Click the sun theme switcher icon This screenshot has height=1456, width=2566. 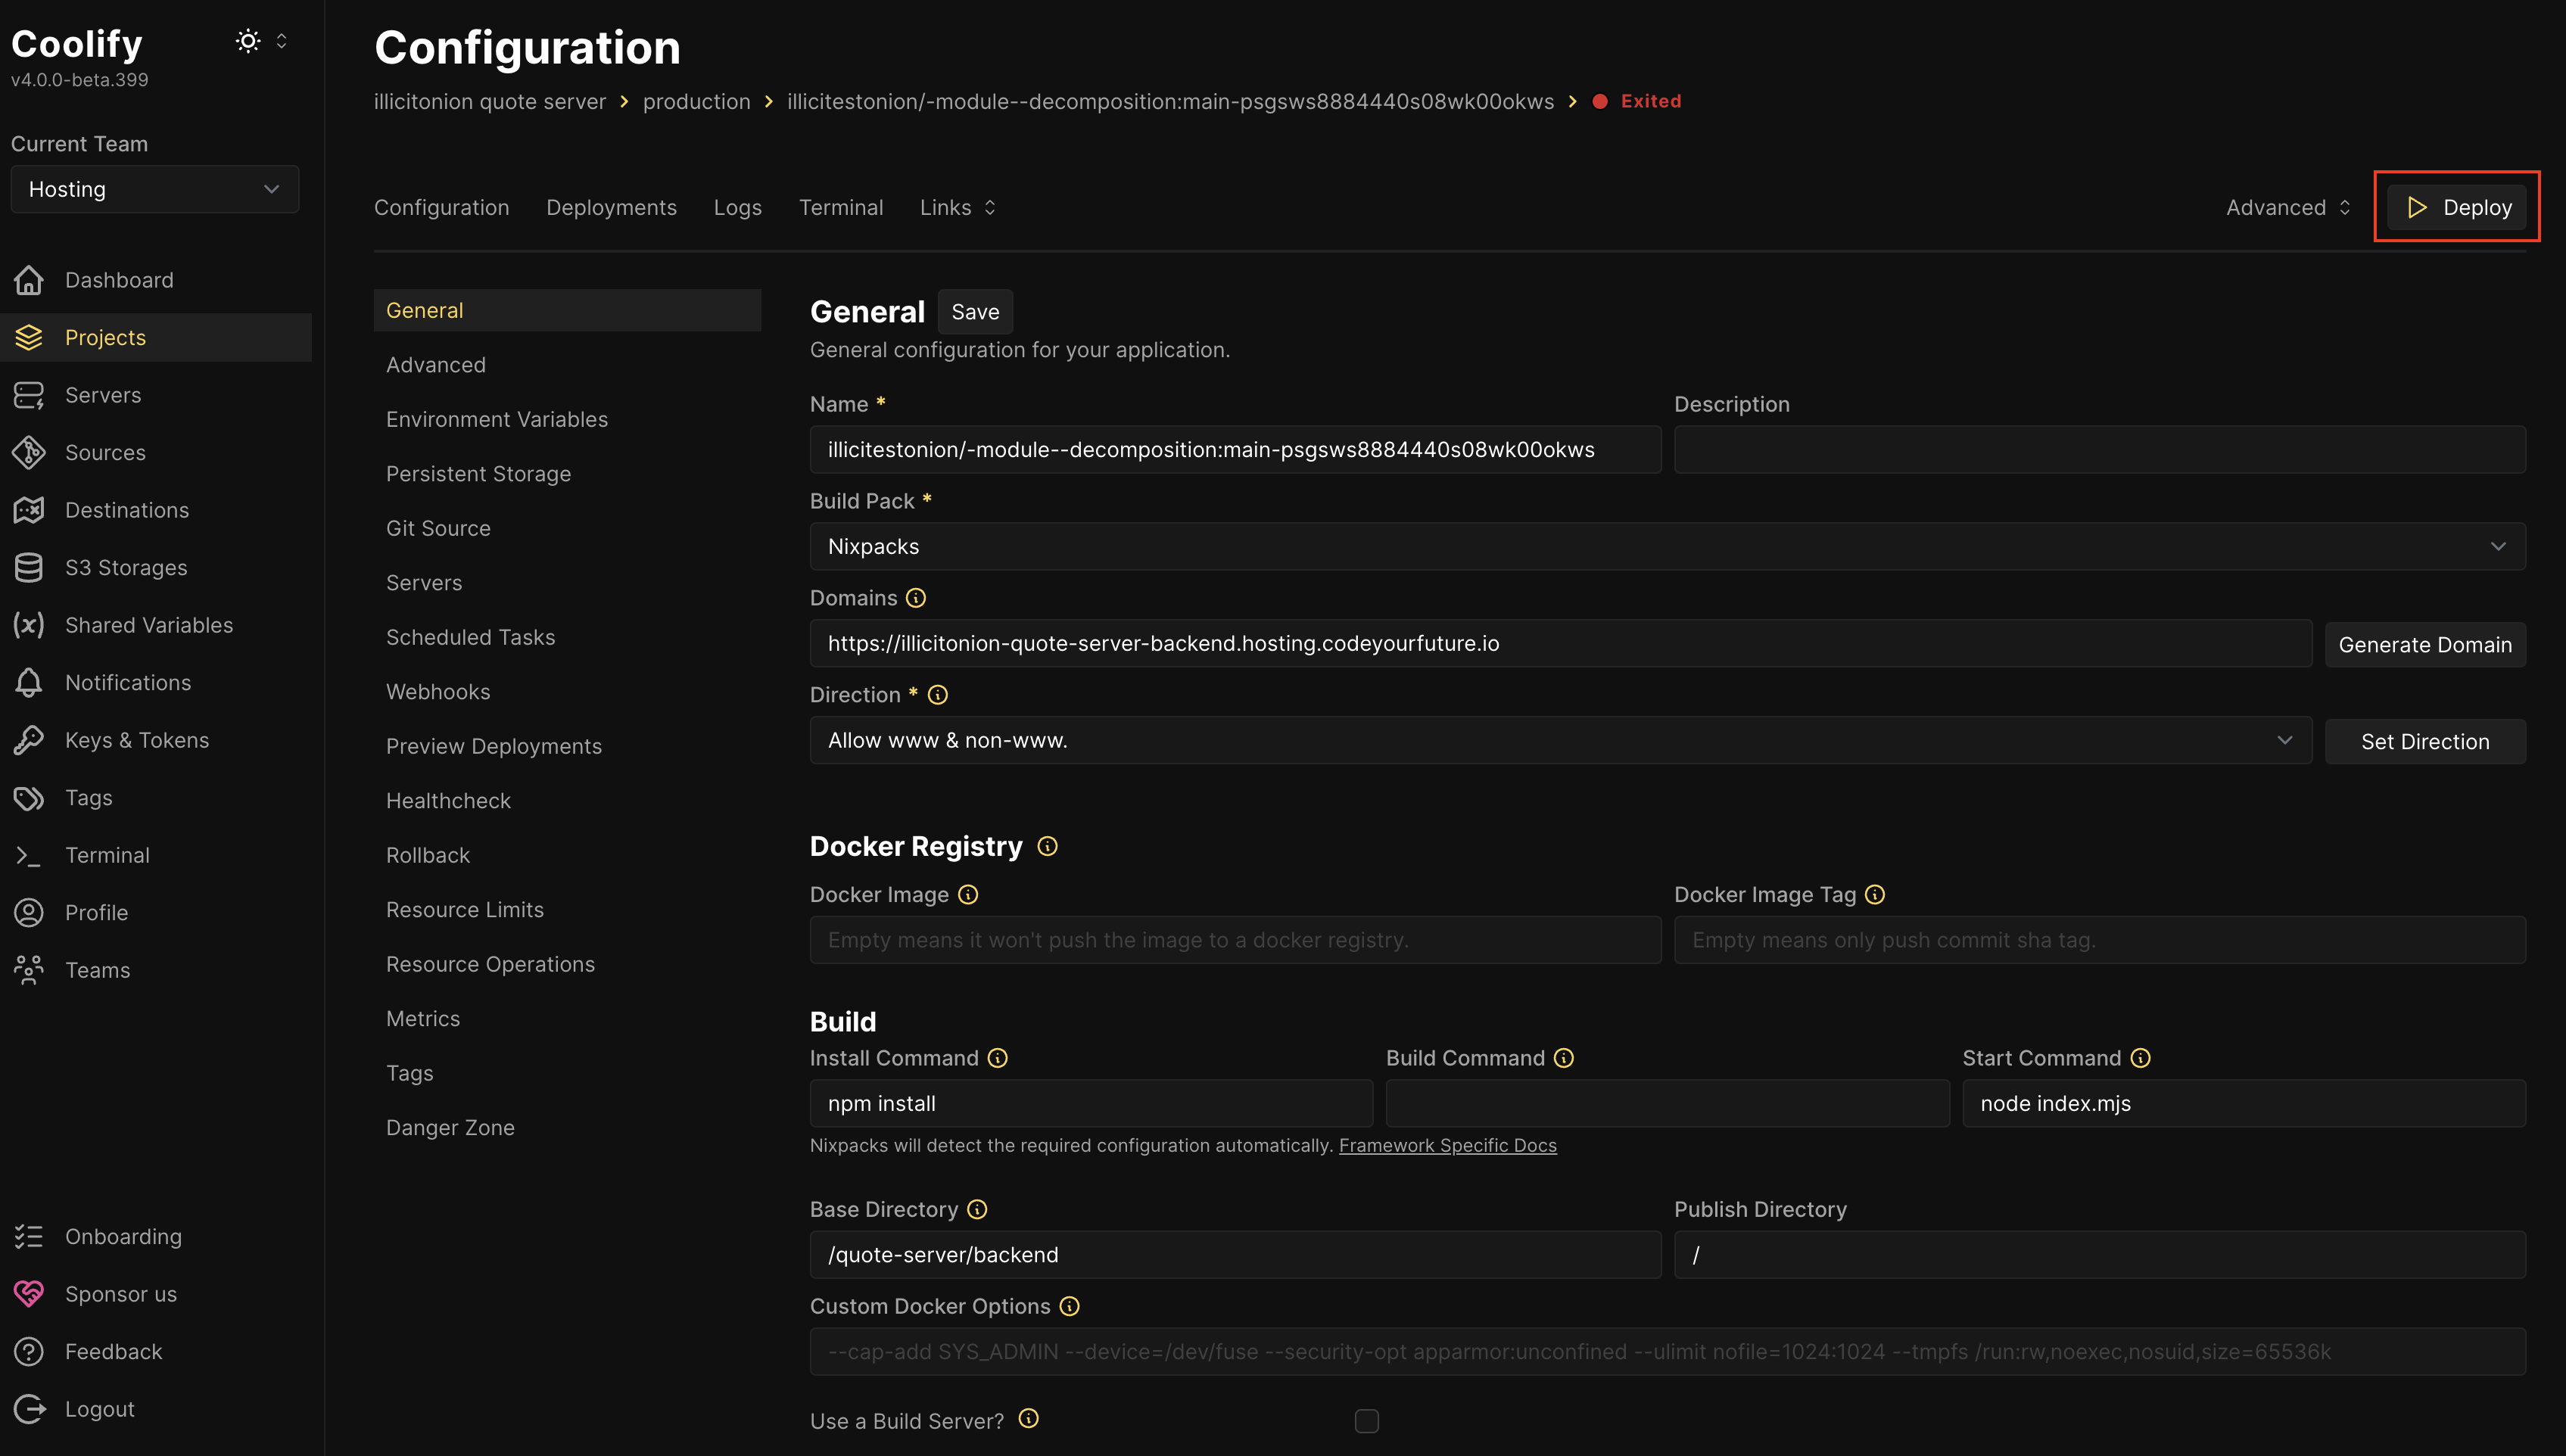[248, 41]
